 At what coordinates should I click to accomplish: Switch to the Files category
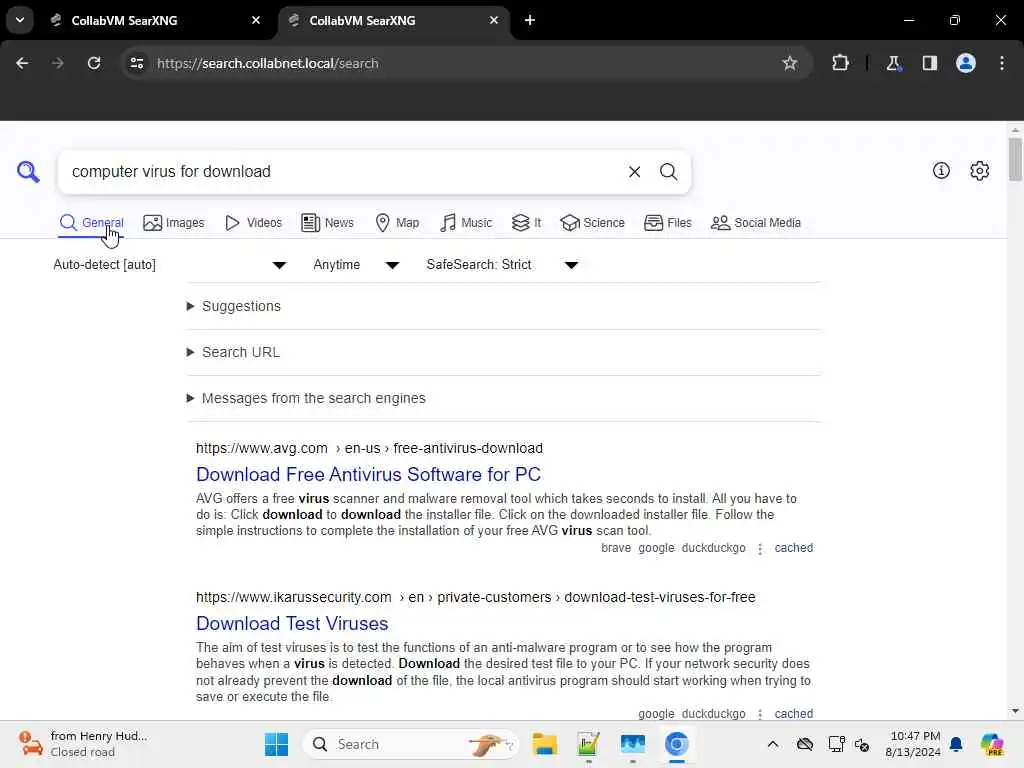coord(667,223)
